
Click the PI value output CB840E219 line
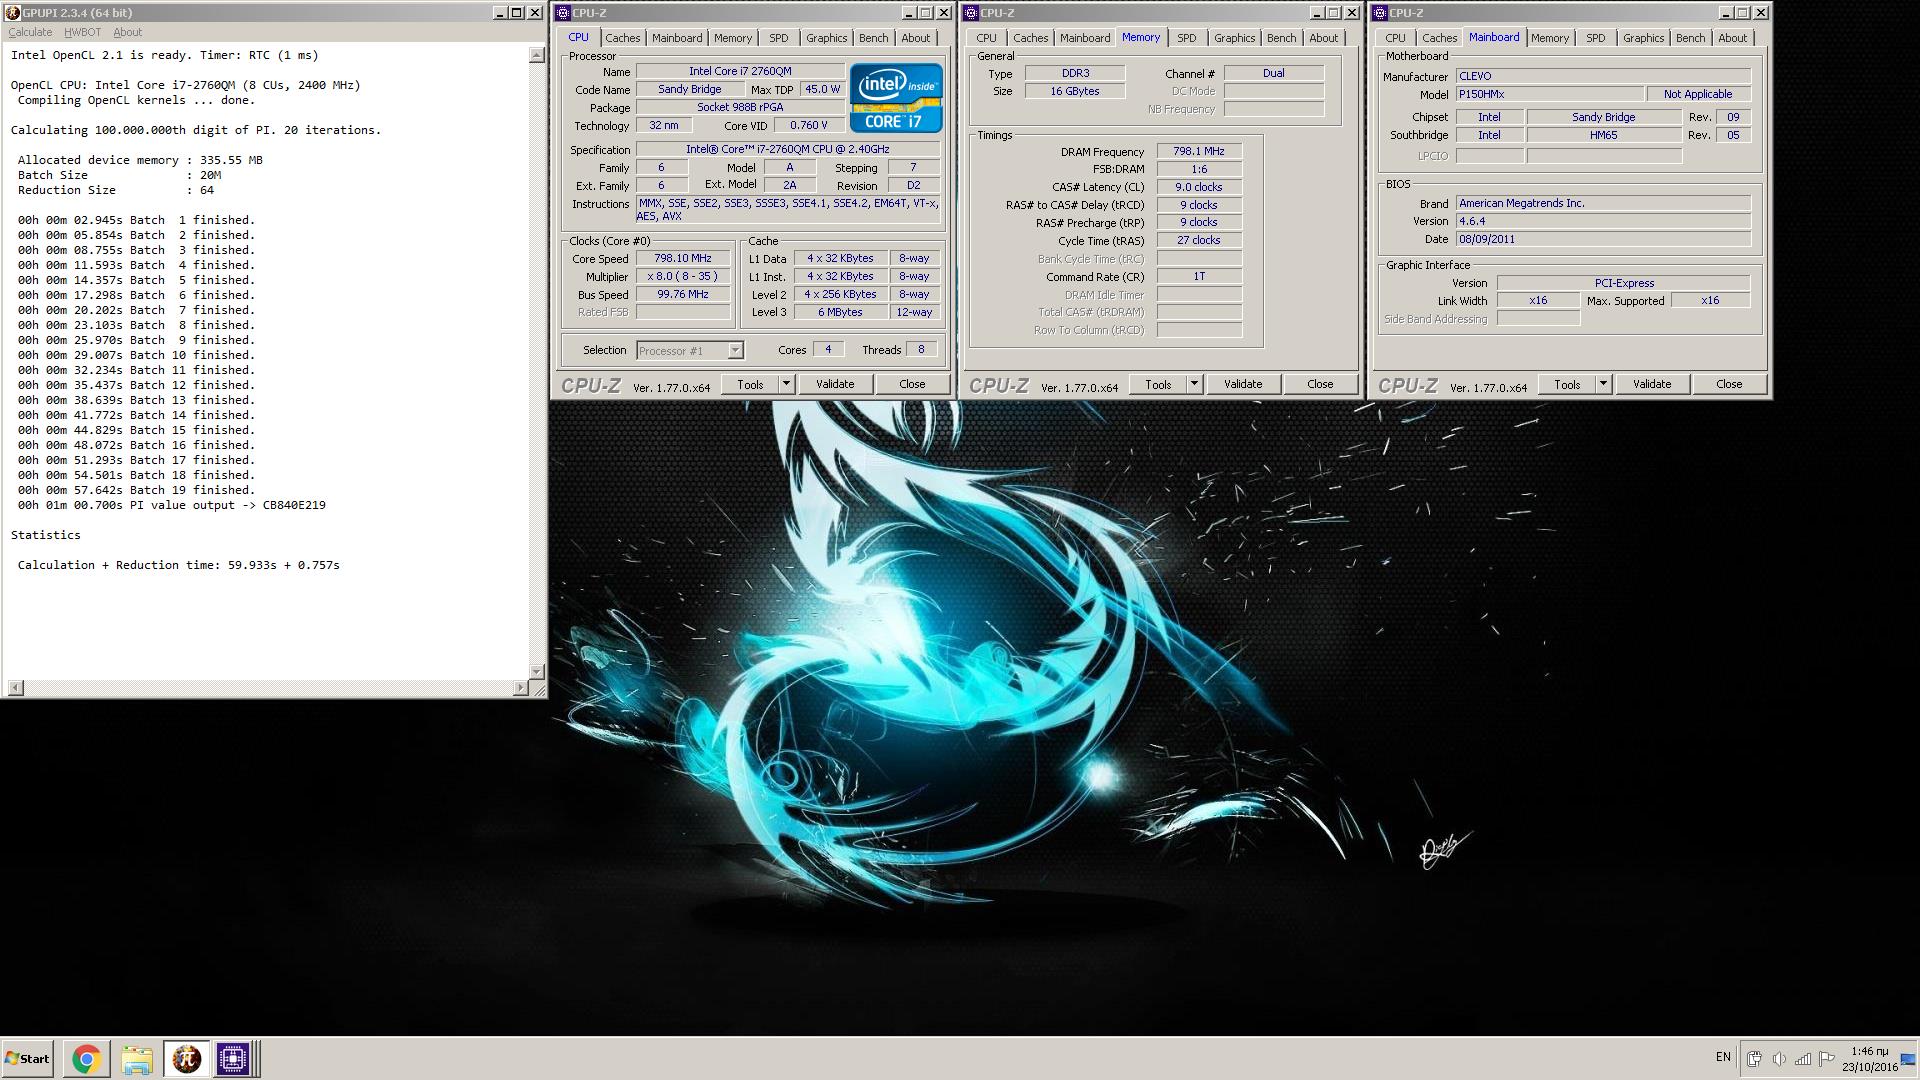171,505
